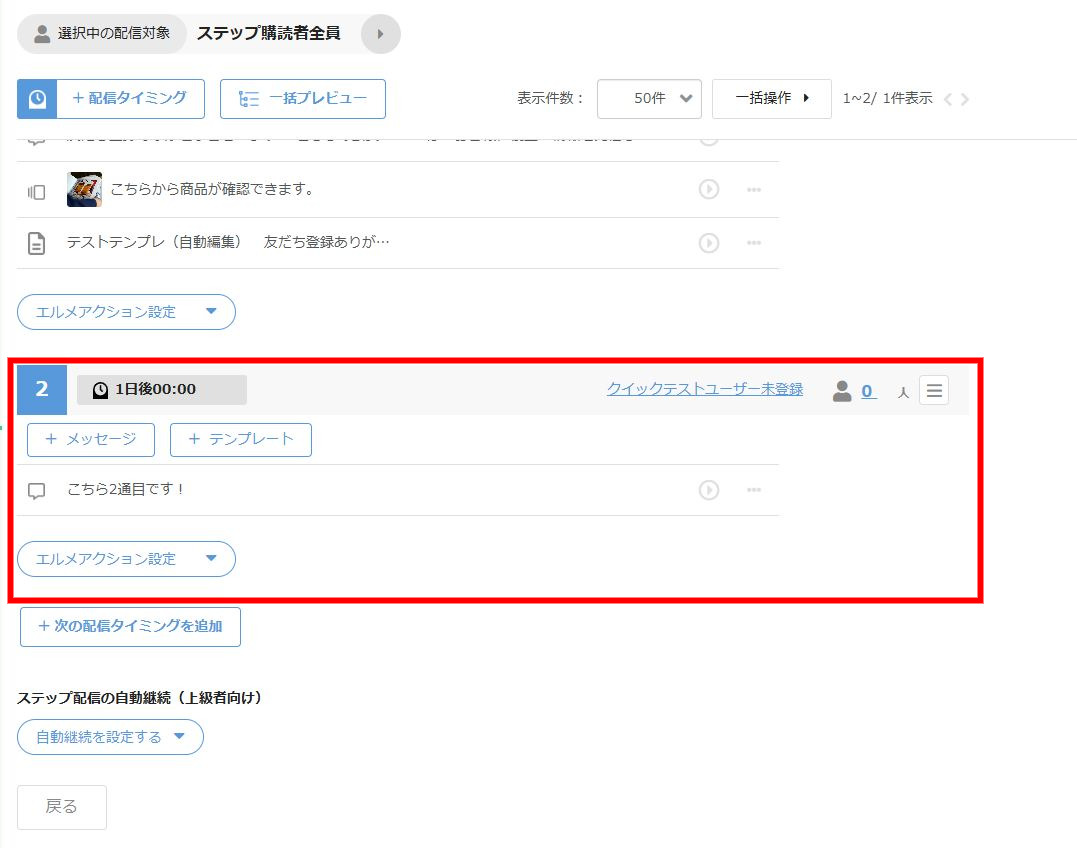1077x848 pixels.
Task: Open the 表示件数 50件 dropdown
Action: click(649, 99)
